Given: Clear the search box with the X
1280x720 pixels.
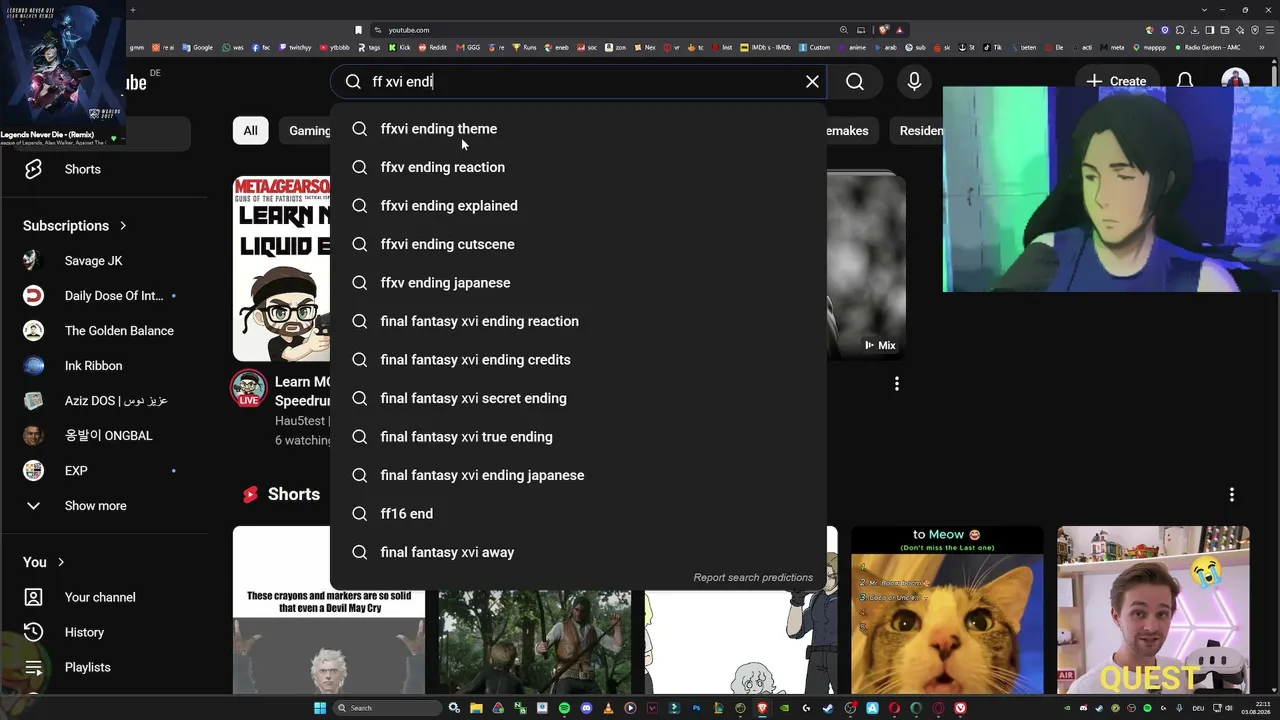Looking at the screenshot, I should click(x=812, y=82).
